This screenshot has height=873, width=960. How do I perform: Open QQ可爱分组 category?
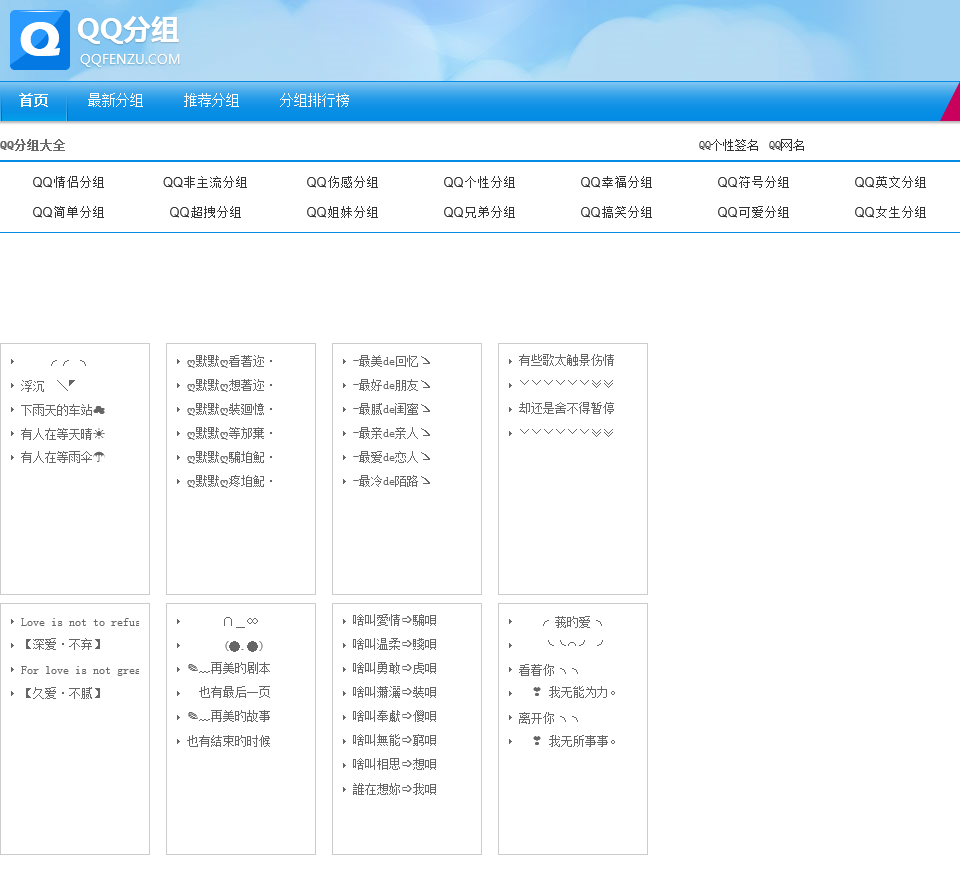tap(754, 212)
